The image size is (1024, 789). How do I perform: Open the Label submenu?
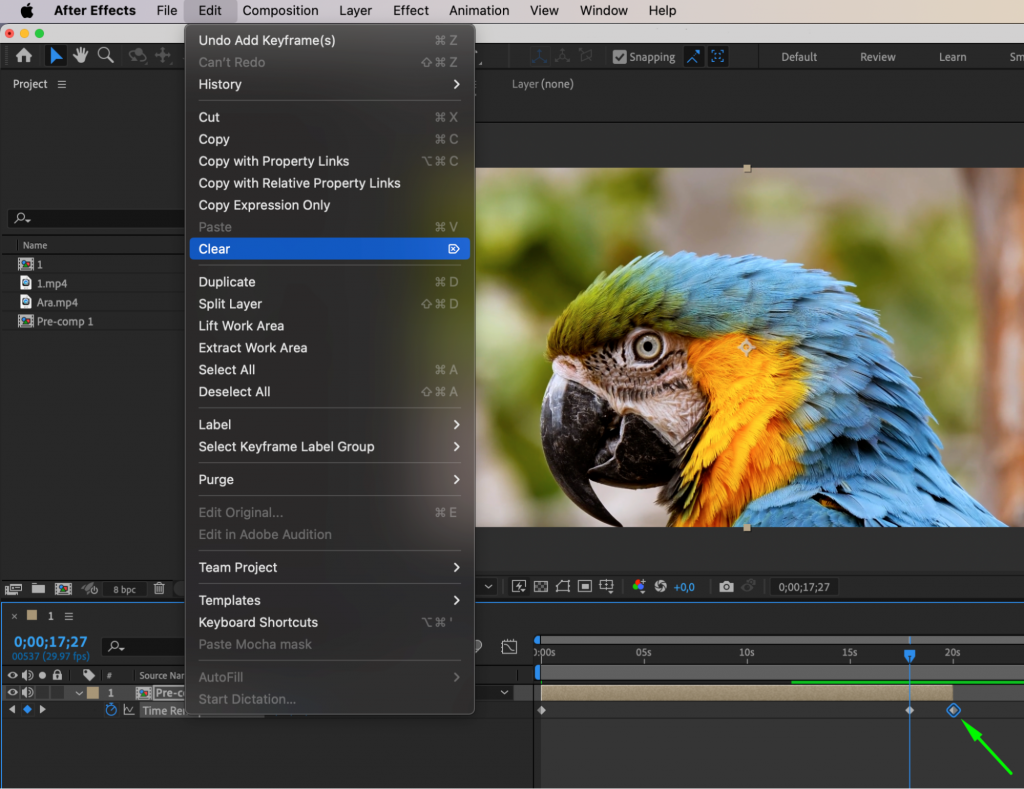330,424
